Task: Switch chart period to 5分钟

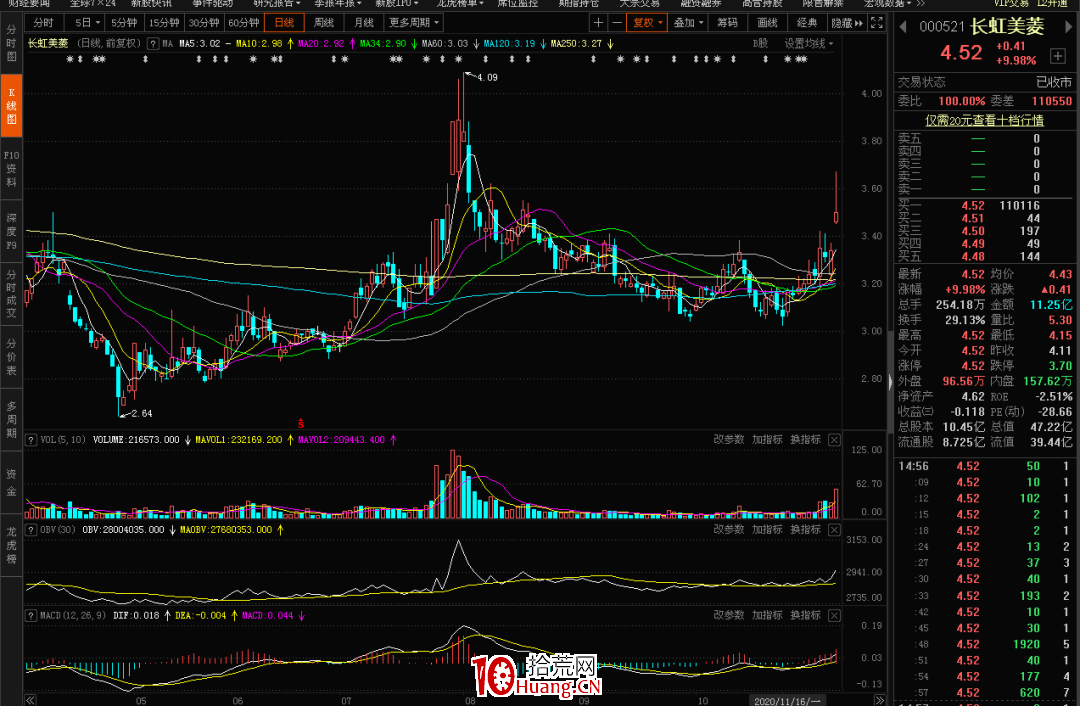Action: tap(123, 23)
